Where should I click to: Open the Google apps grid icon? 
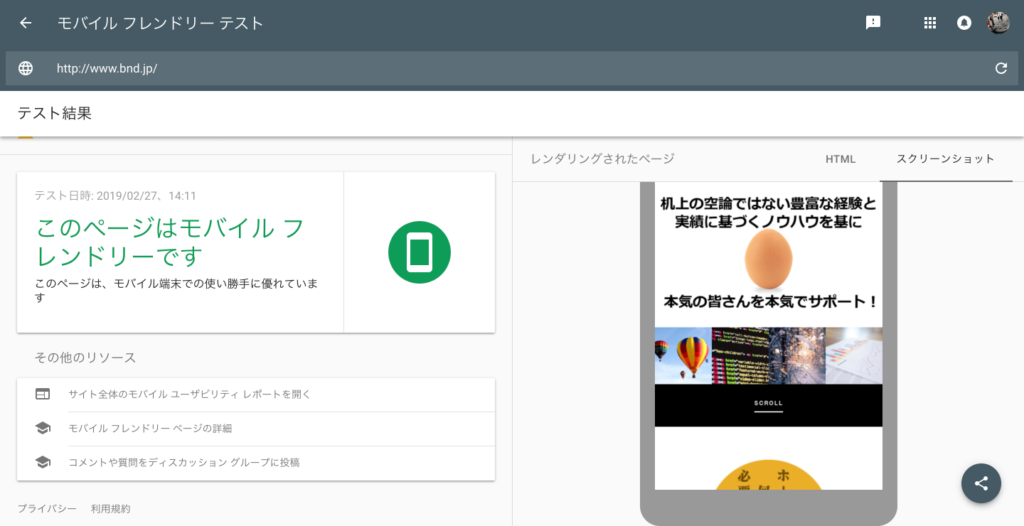(930, 23)
